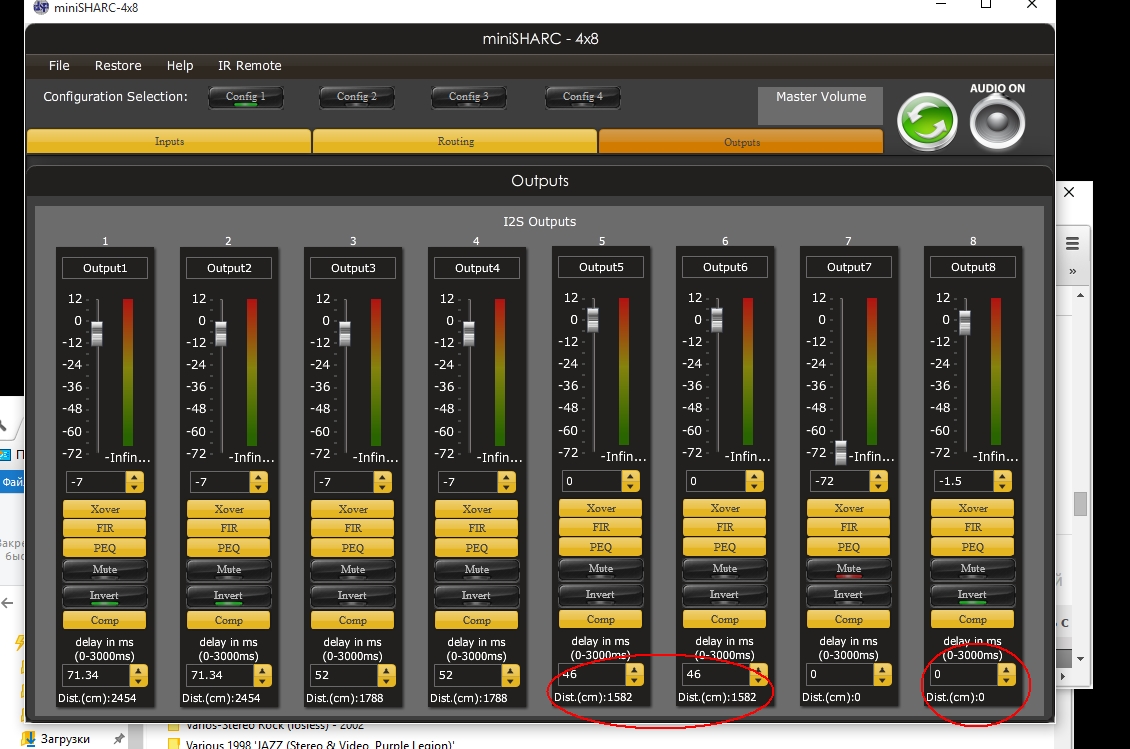Adjust Output3 delay stepper arrows

coord(386,675)
